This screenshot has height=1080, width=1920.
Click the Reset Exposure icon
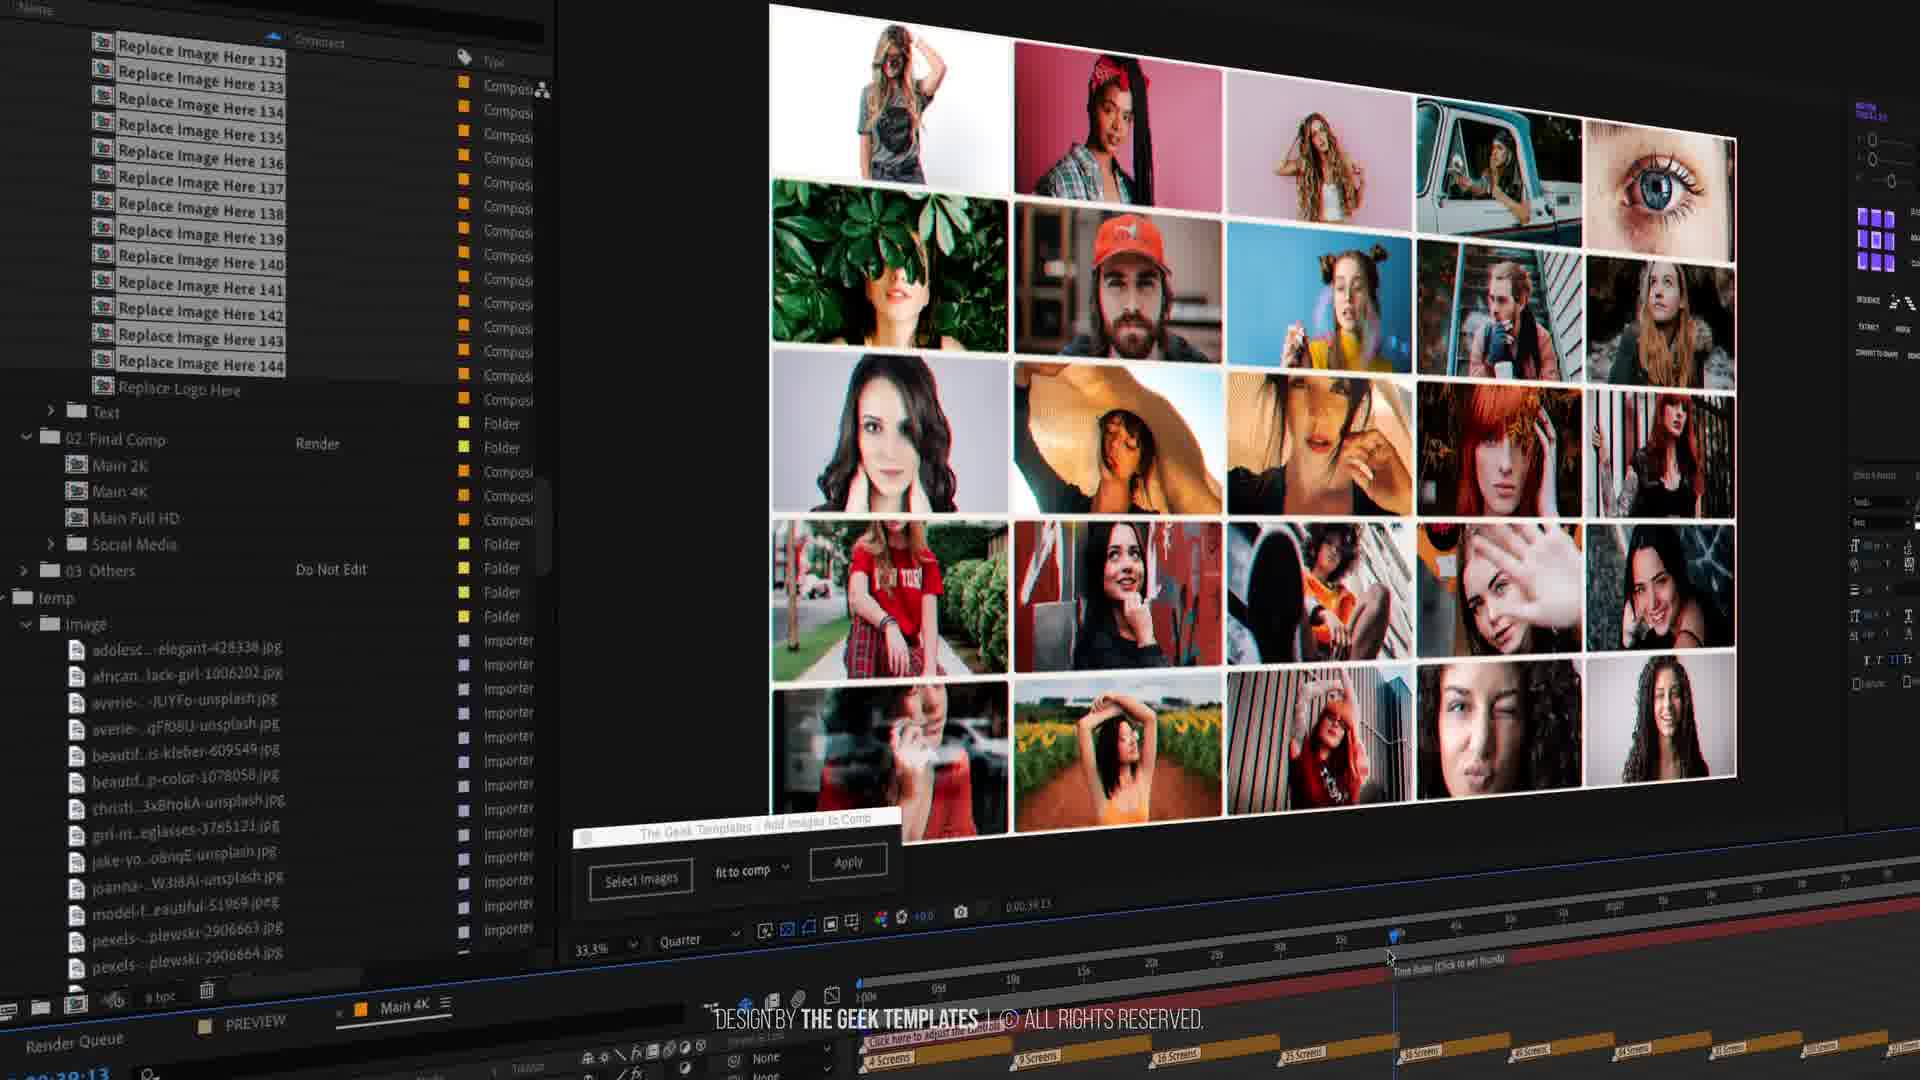point(901,916)
